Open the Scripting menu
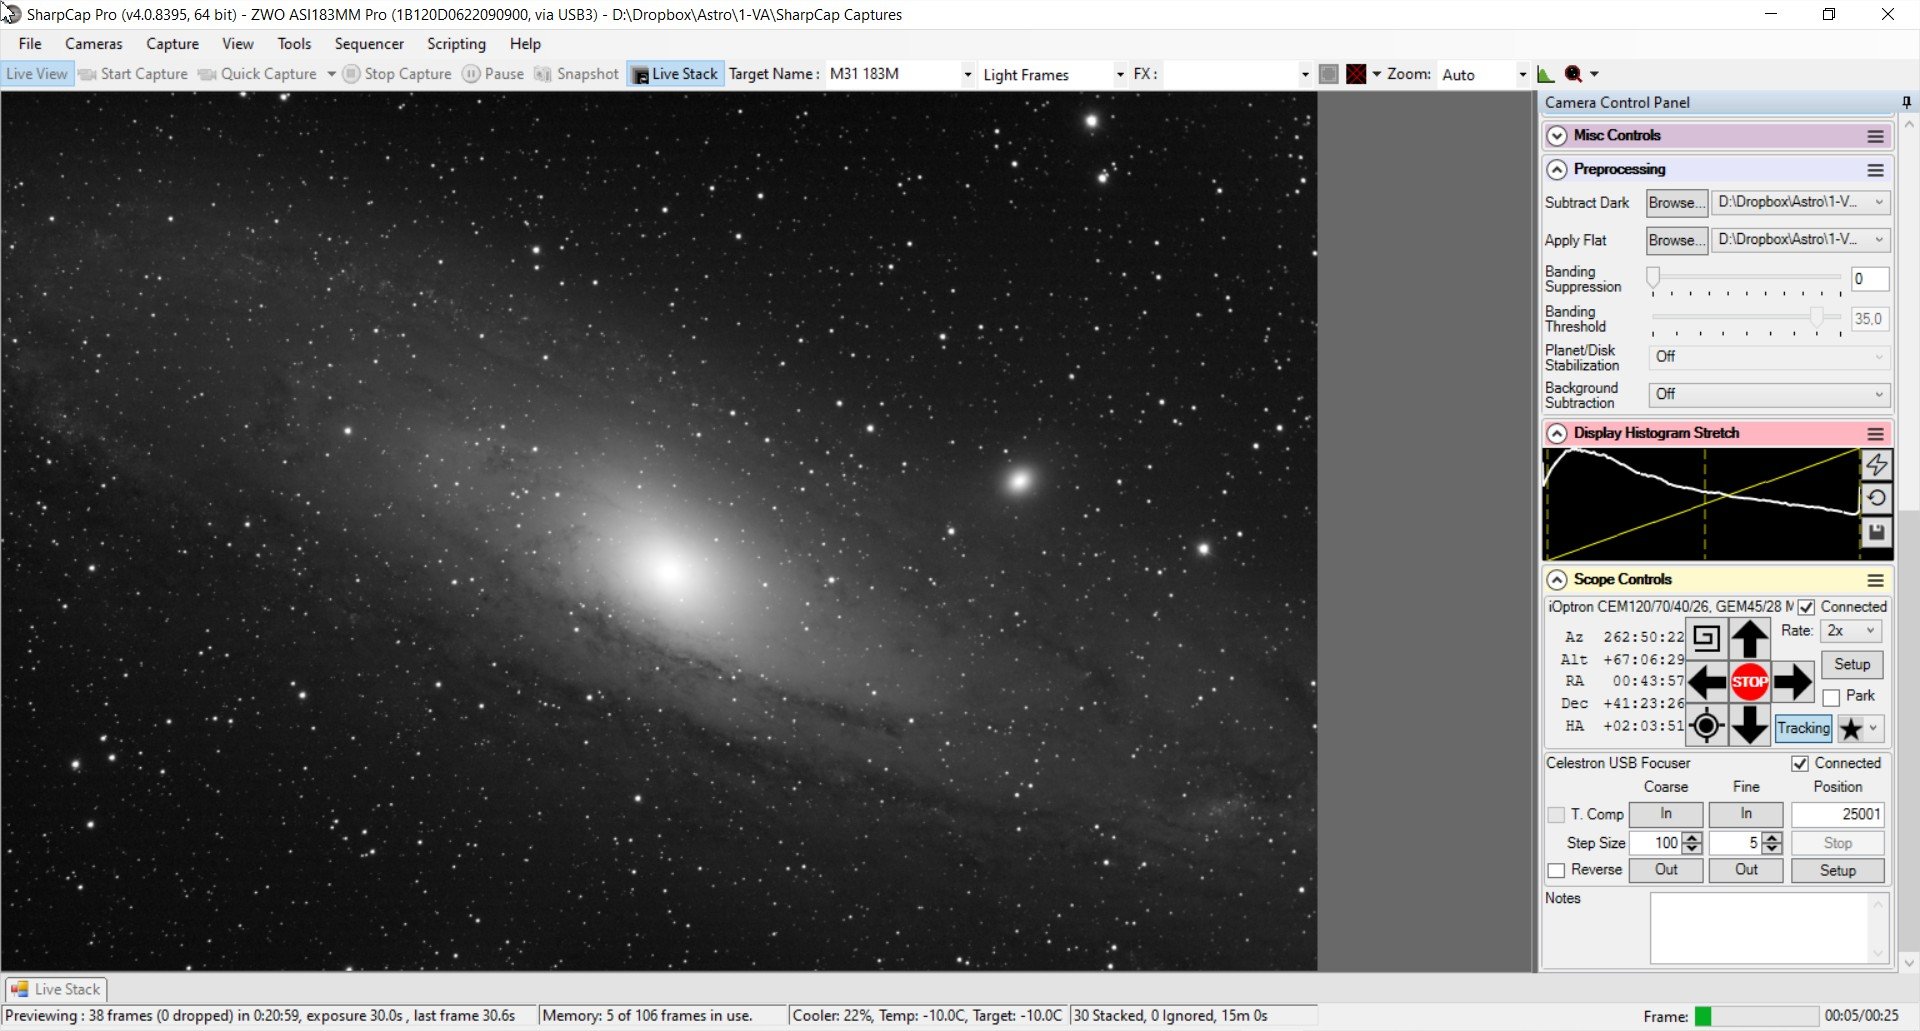Screen dimensions: 1920x1031 point(456,44)
